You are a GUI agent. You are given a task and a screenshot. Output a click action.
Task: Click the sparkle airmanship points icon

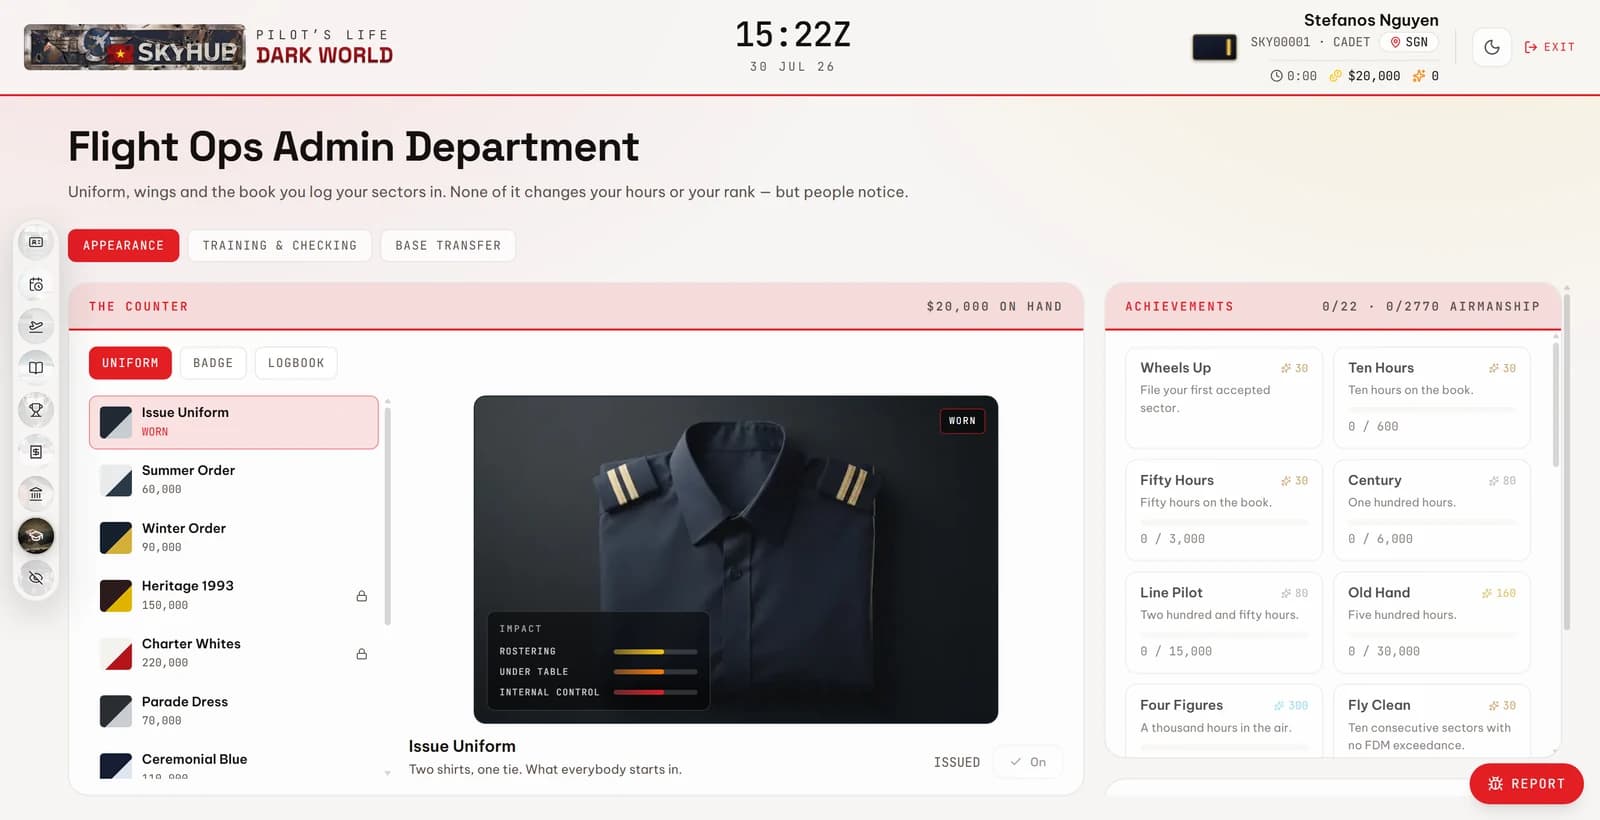[x=1418, y=76]
